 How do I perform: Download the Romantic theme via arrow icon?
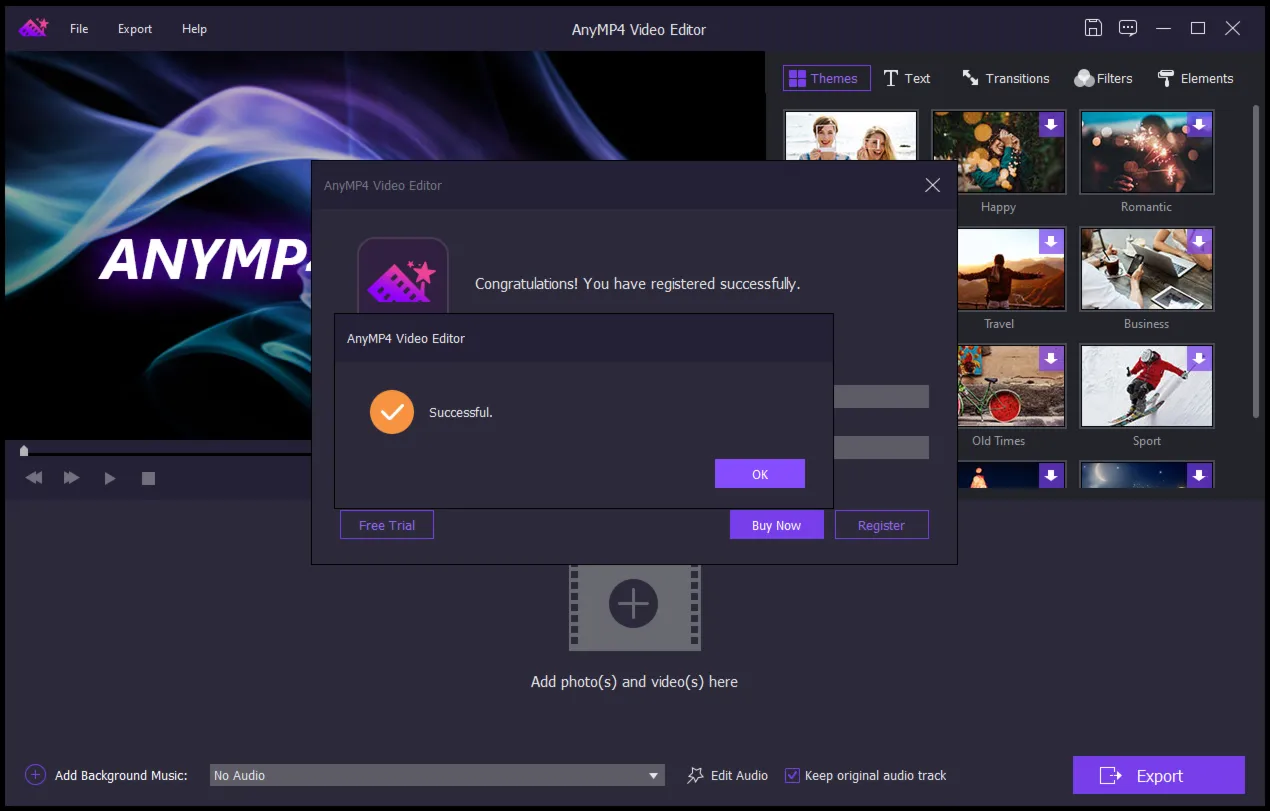pos(1199,125)
